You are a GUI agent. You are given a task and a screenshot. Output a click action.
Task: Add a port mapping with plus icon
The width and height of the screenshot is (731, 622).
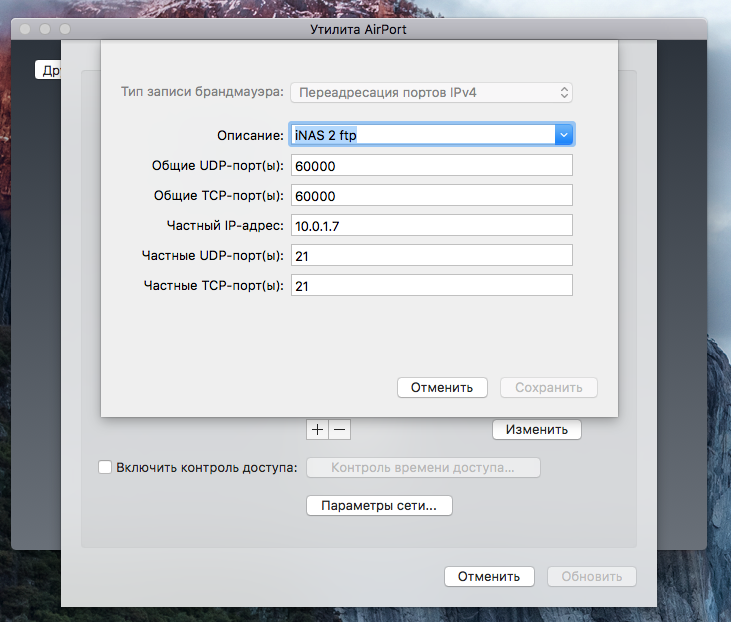click(317, 429)
